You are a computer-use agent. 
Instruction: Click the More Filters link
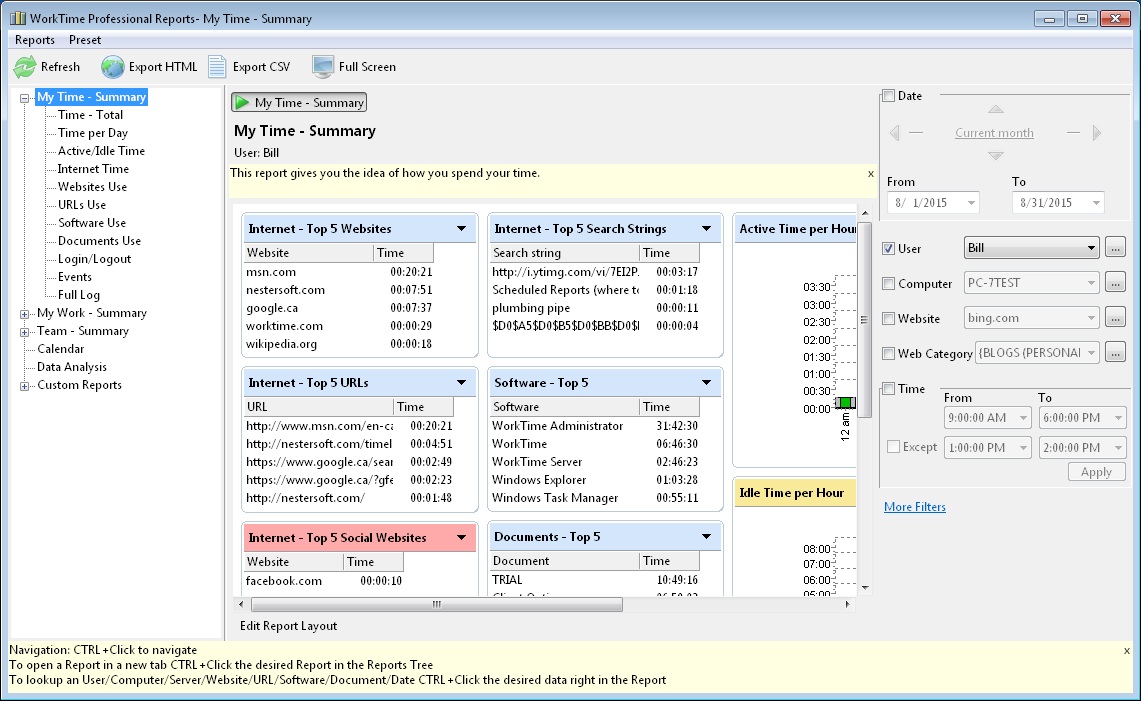tap(915, 507)
